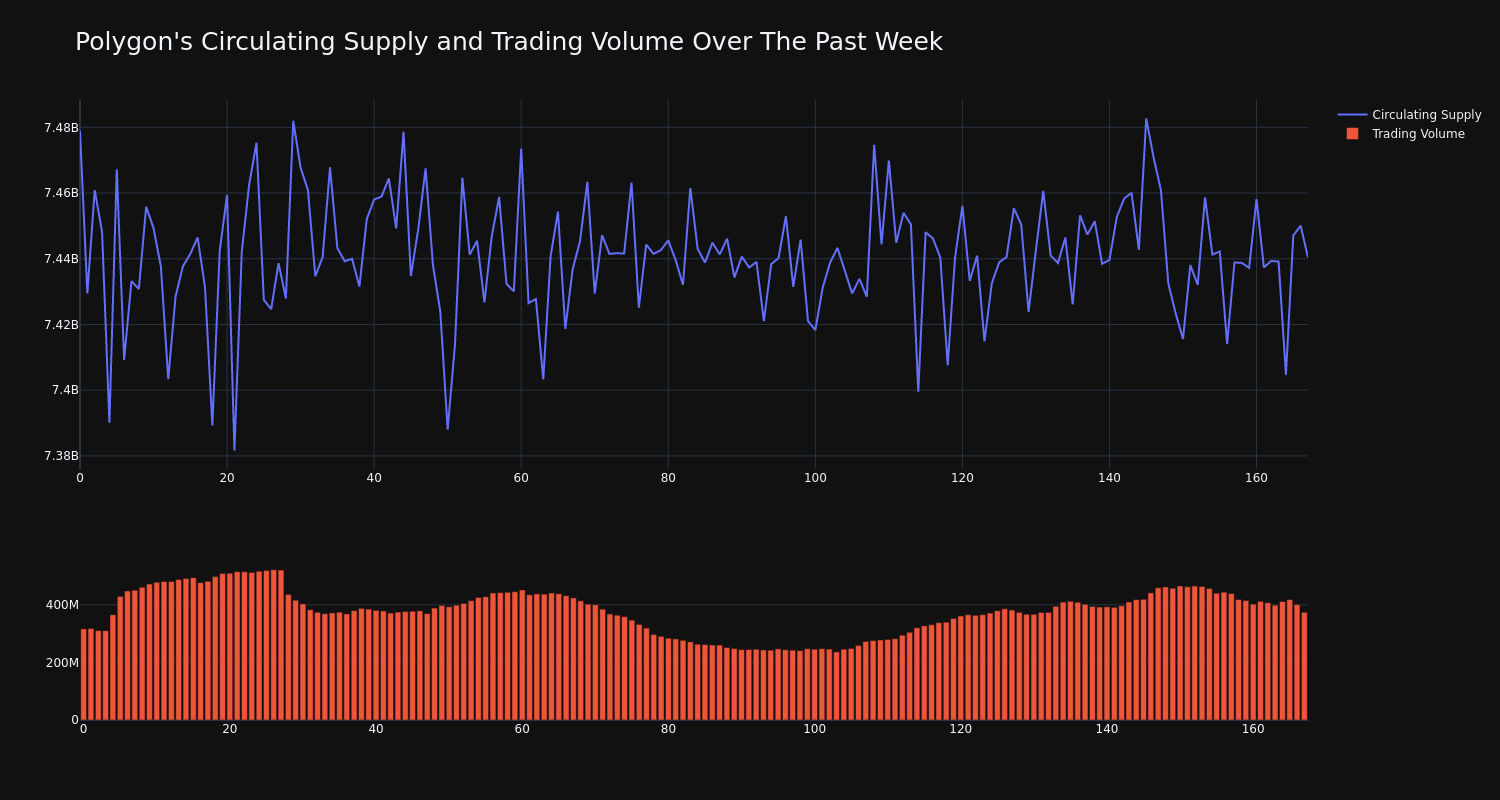Click x-axis tick 60 under supply chart
This screenshot has height=800, width=1500.
coord(521,478)
